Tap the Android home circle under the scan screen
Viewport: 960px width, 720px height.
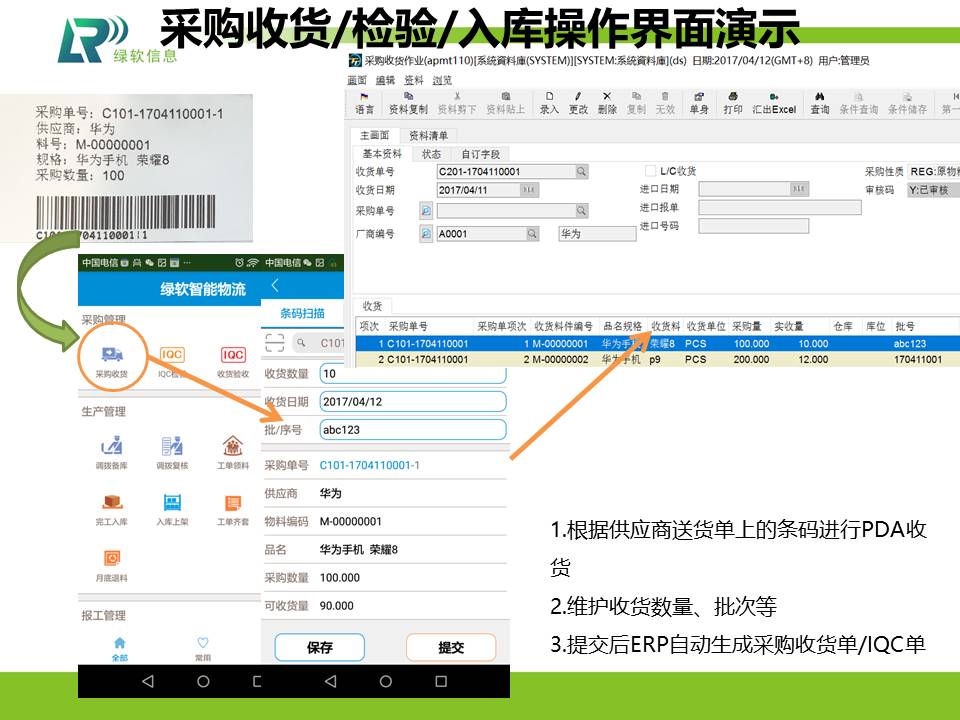[386, 681]
